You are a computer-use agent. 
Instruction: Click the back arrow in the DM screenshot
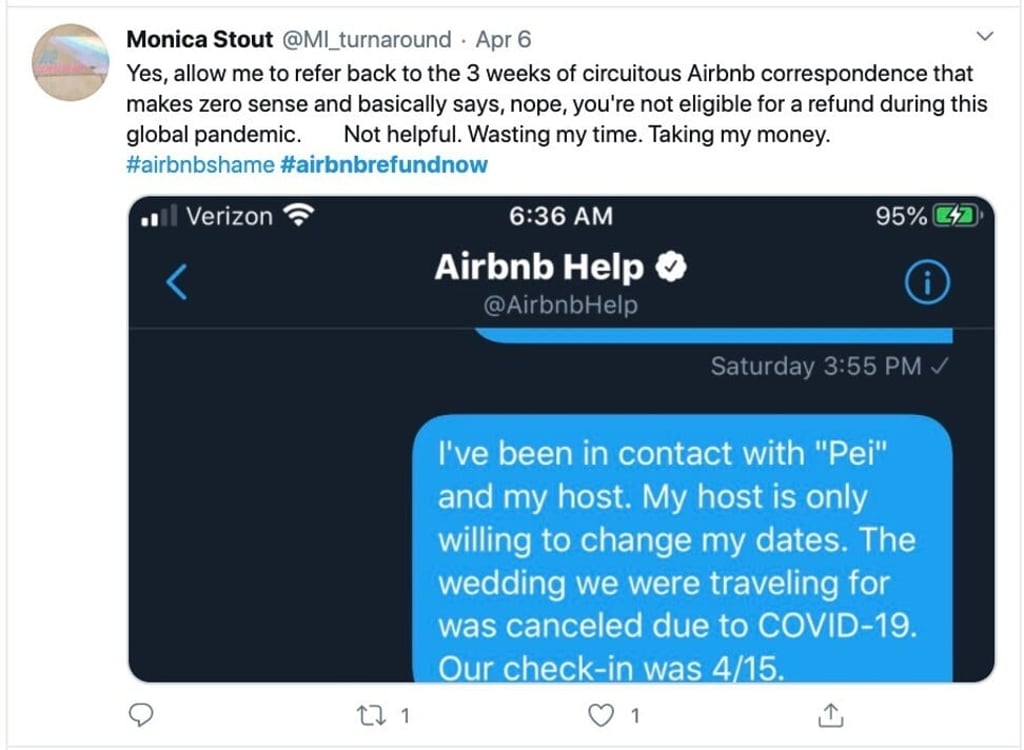coord(176,283)
